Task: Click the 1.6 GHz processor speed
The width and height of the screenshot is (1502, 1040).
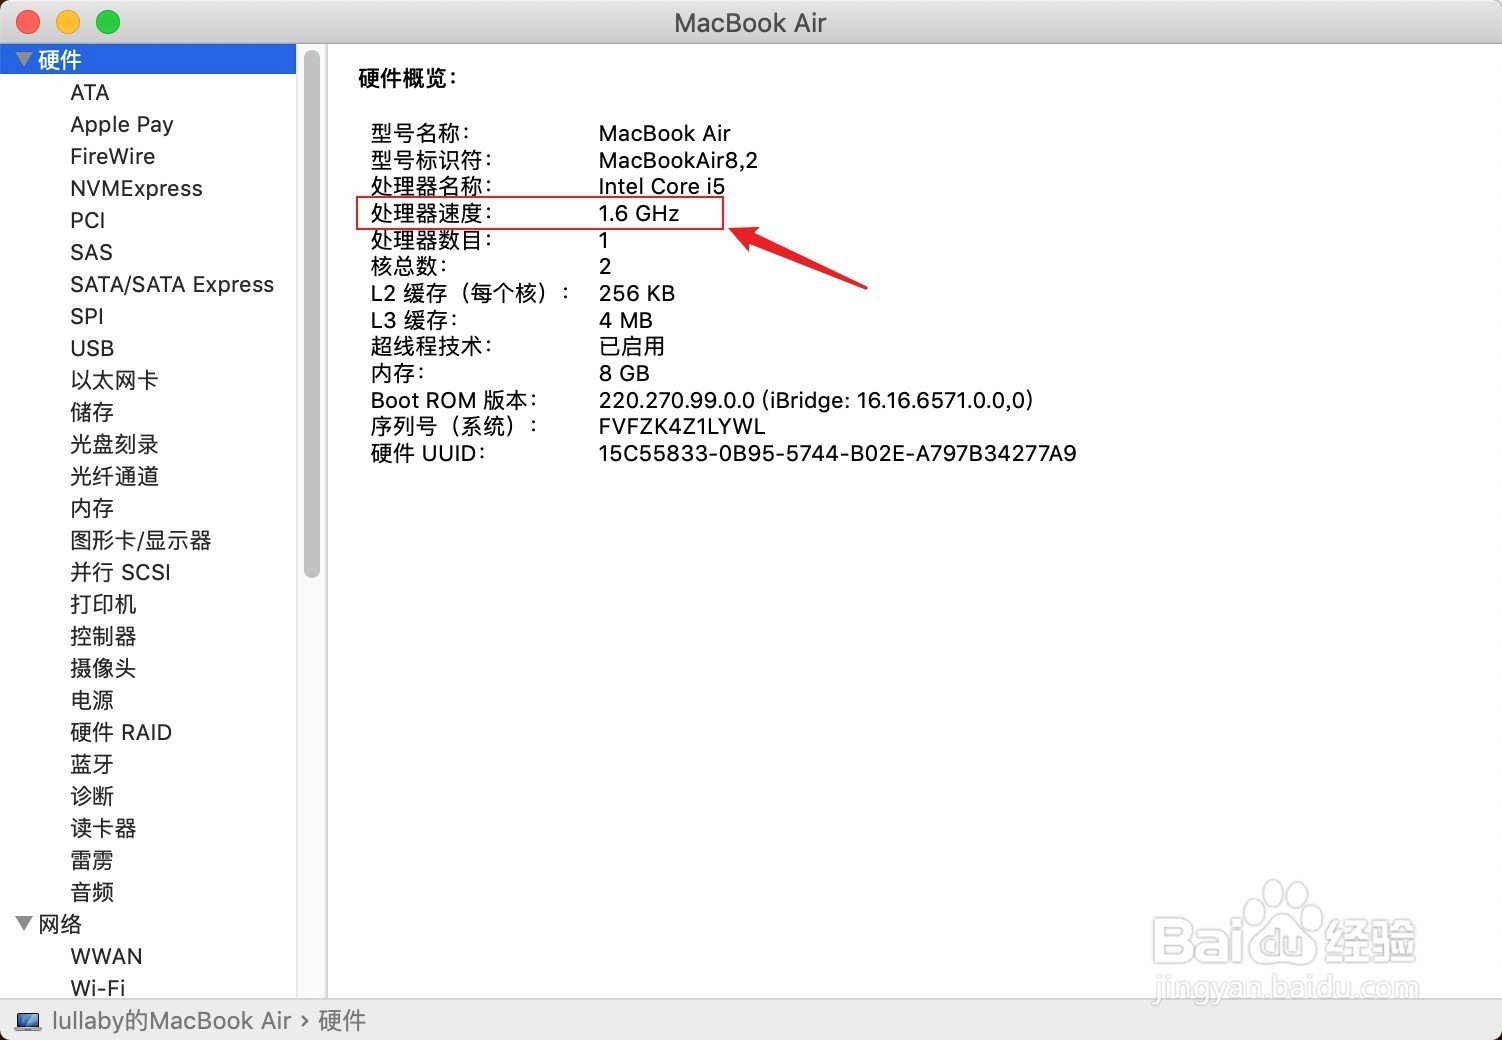Action: click(639, 213)
